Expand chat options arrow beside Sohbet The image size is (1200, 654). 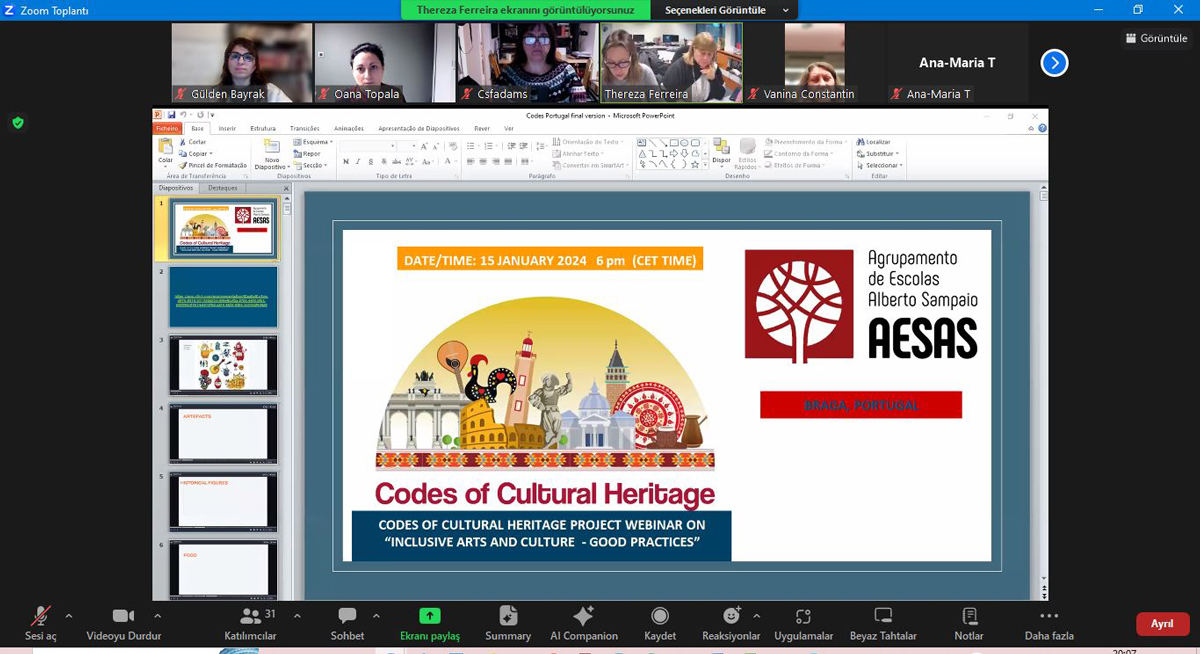pyautogui.click(x=376, y=616)
